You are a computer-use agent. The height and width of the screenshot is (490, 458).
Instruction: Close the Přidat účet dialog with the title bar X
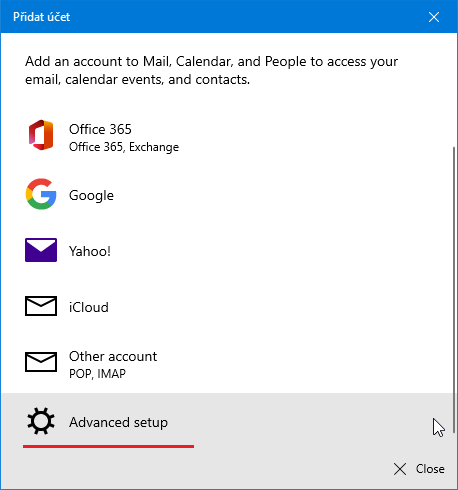point(434,17)
